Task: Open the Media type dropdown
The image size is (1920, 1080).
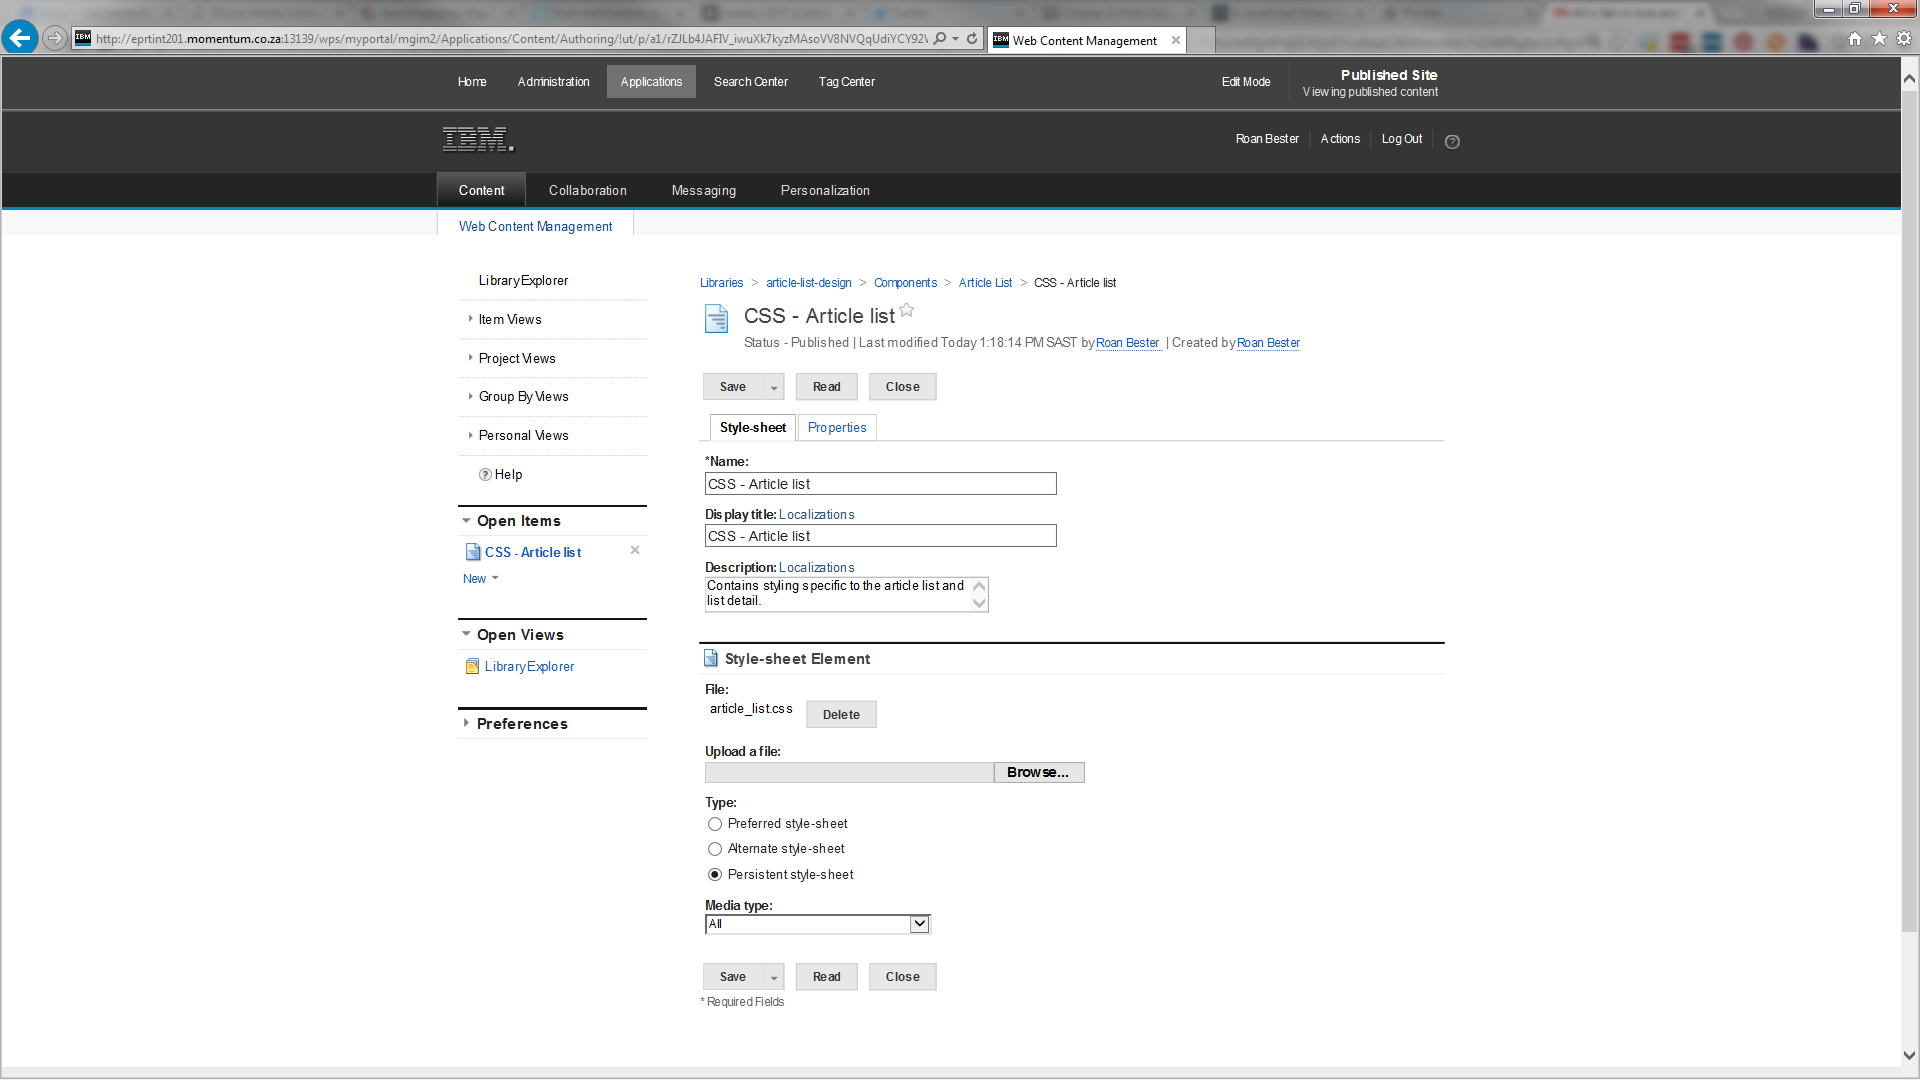Action: click(919, 924)
